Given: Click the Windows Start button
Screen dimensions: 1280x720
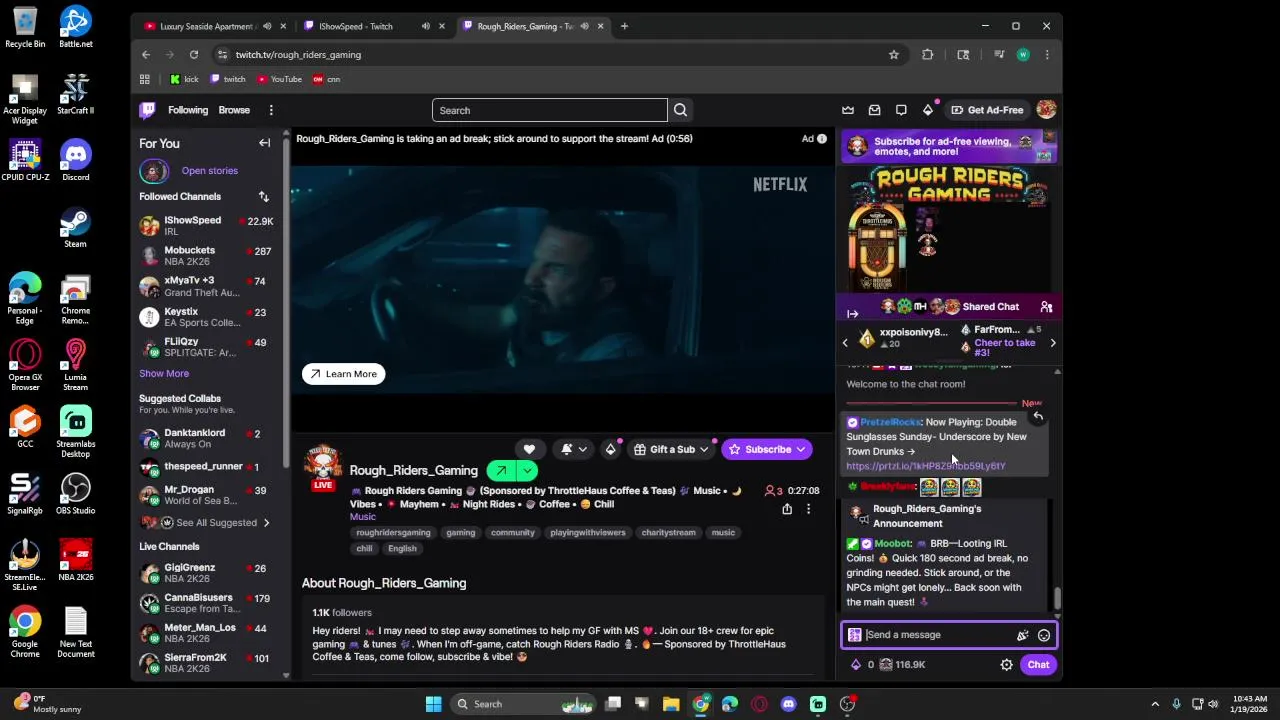Looking at the screenshot, I should click(x=434, y=704).
